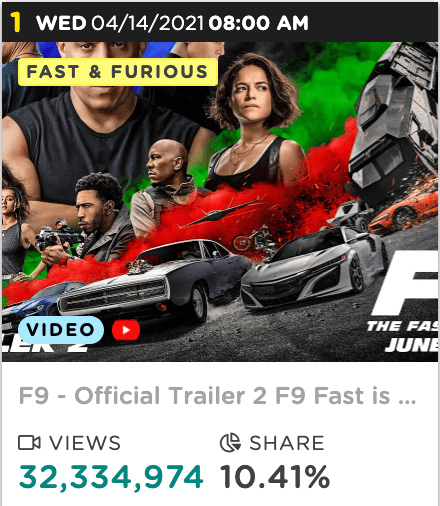This screenshot has width=440, height=506.
Task: Click the 10.41% share value
Action: [x=275, y=477]
